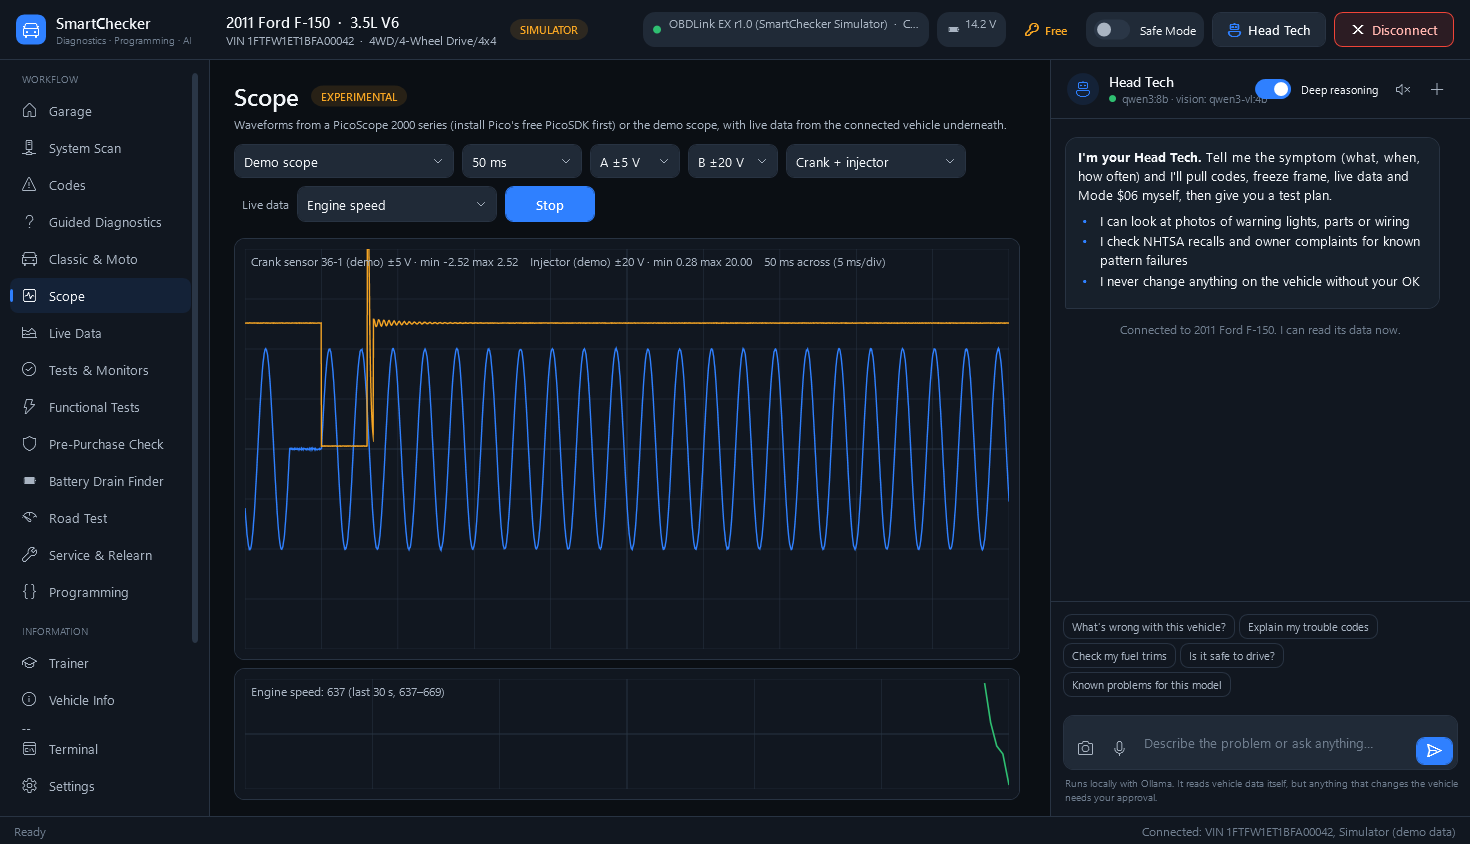Click the Live Data chart icon
The image size is (1470, 844).
point(29,333)
